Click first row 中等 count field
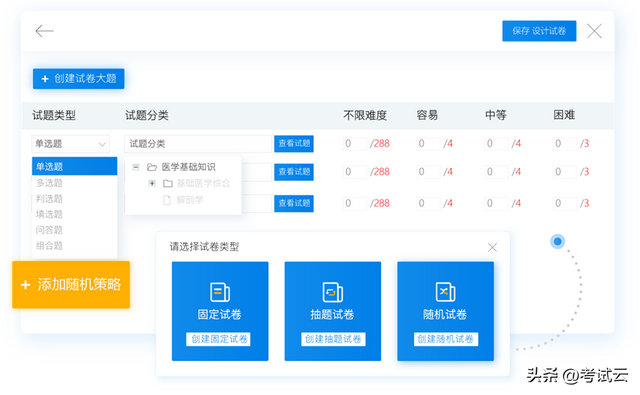640x395 pixels. click(x=496, y=144)
